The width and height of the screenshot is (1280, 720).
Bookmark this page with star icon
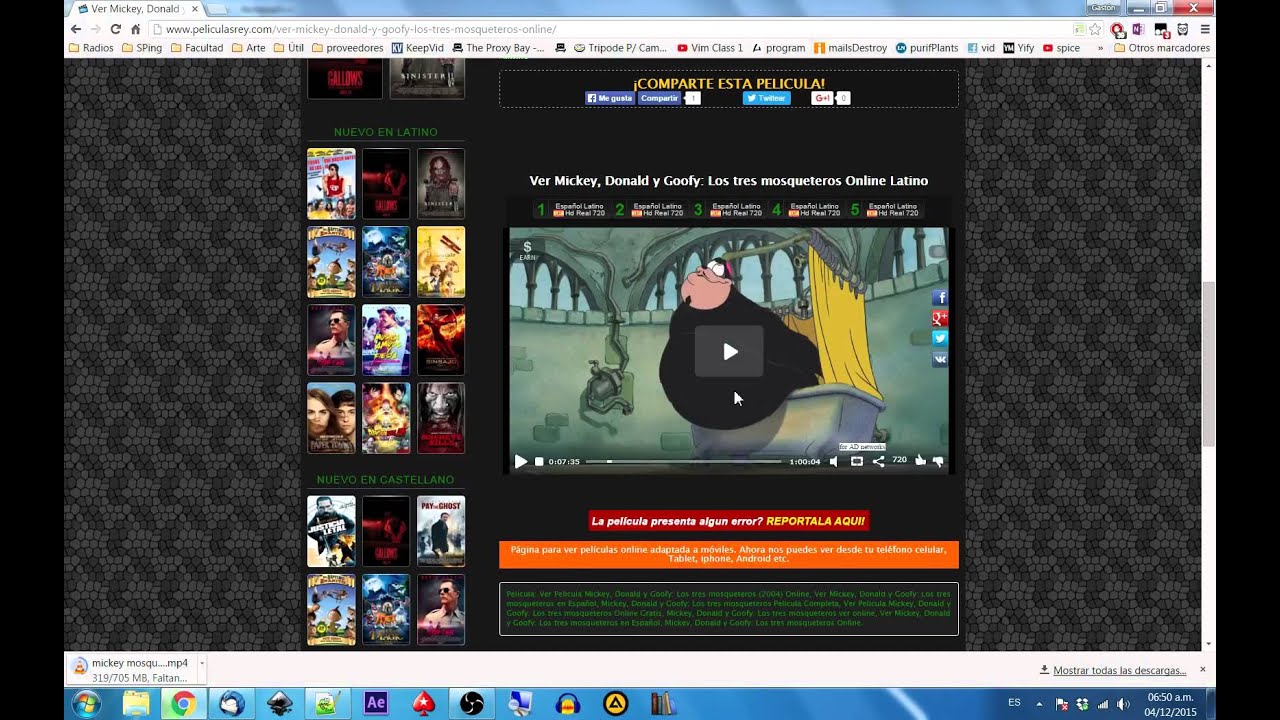click(x=1095, y=29)
